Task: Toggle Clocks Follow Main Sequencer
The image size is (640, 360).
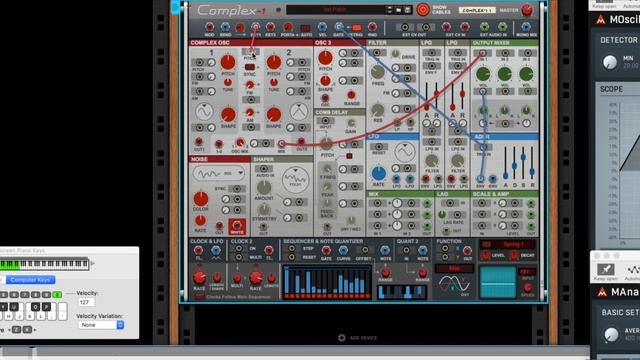Action: (200, 297)
